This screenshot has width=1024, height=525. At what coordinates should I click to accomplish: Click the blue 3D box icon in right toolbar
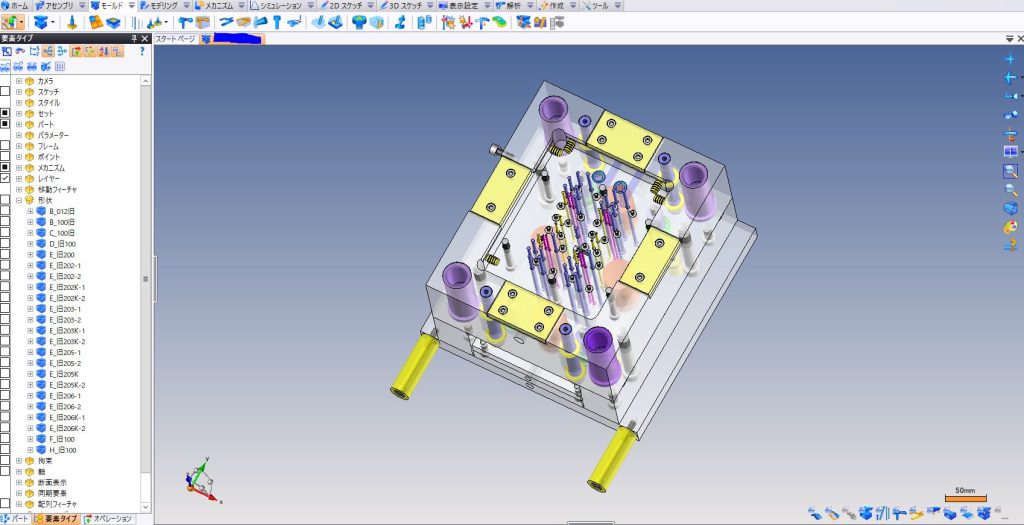(x=1010, y=207)
